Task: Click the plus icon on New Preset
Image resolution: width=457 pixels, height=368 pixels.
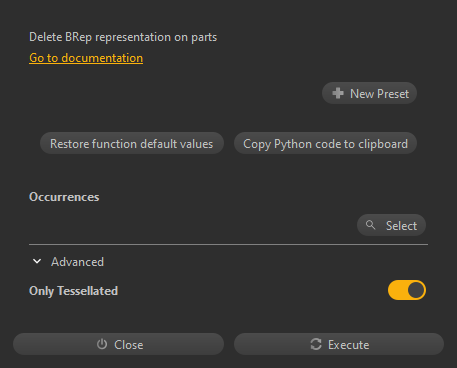Action: coord(338,93)
